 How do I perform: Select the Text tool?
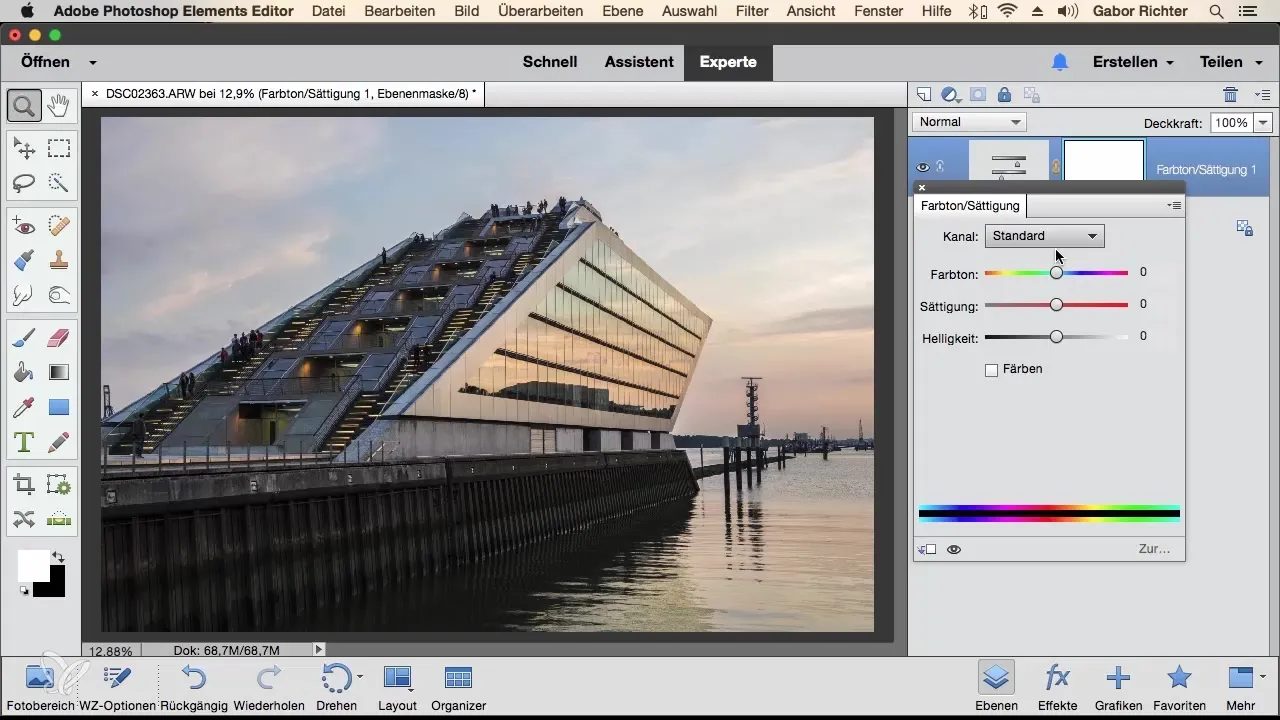pos(24,441)
